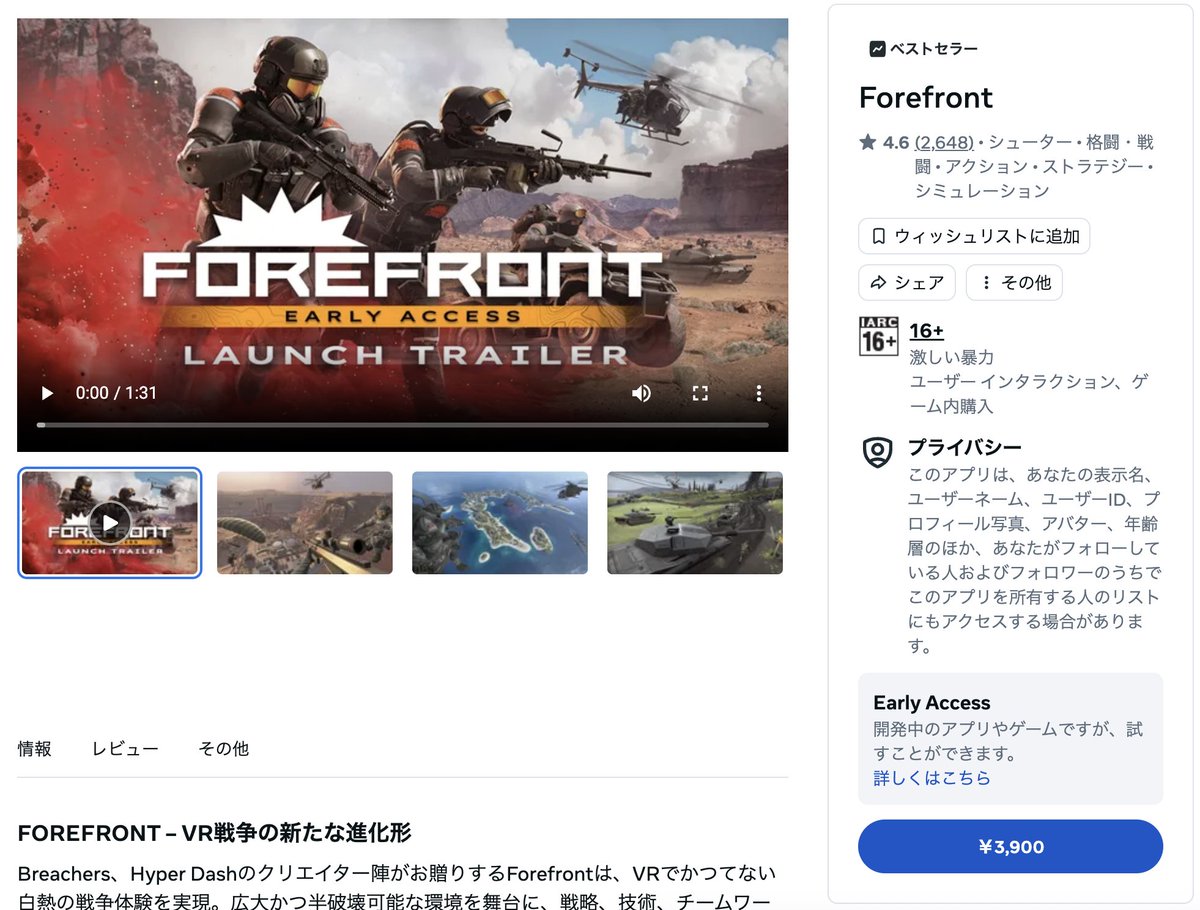1200x910 pixels.
Task: Select the launch trailer thumbnail
Action: pyautogui.click(x=110, y=523)
